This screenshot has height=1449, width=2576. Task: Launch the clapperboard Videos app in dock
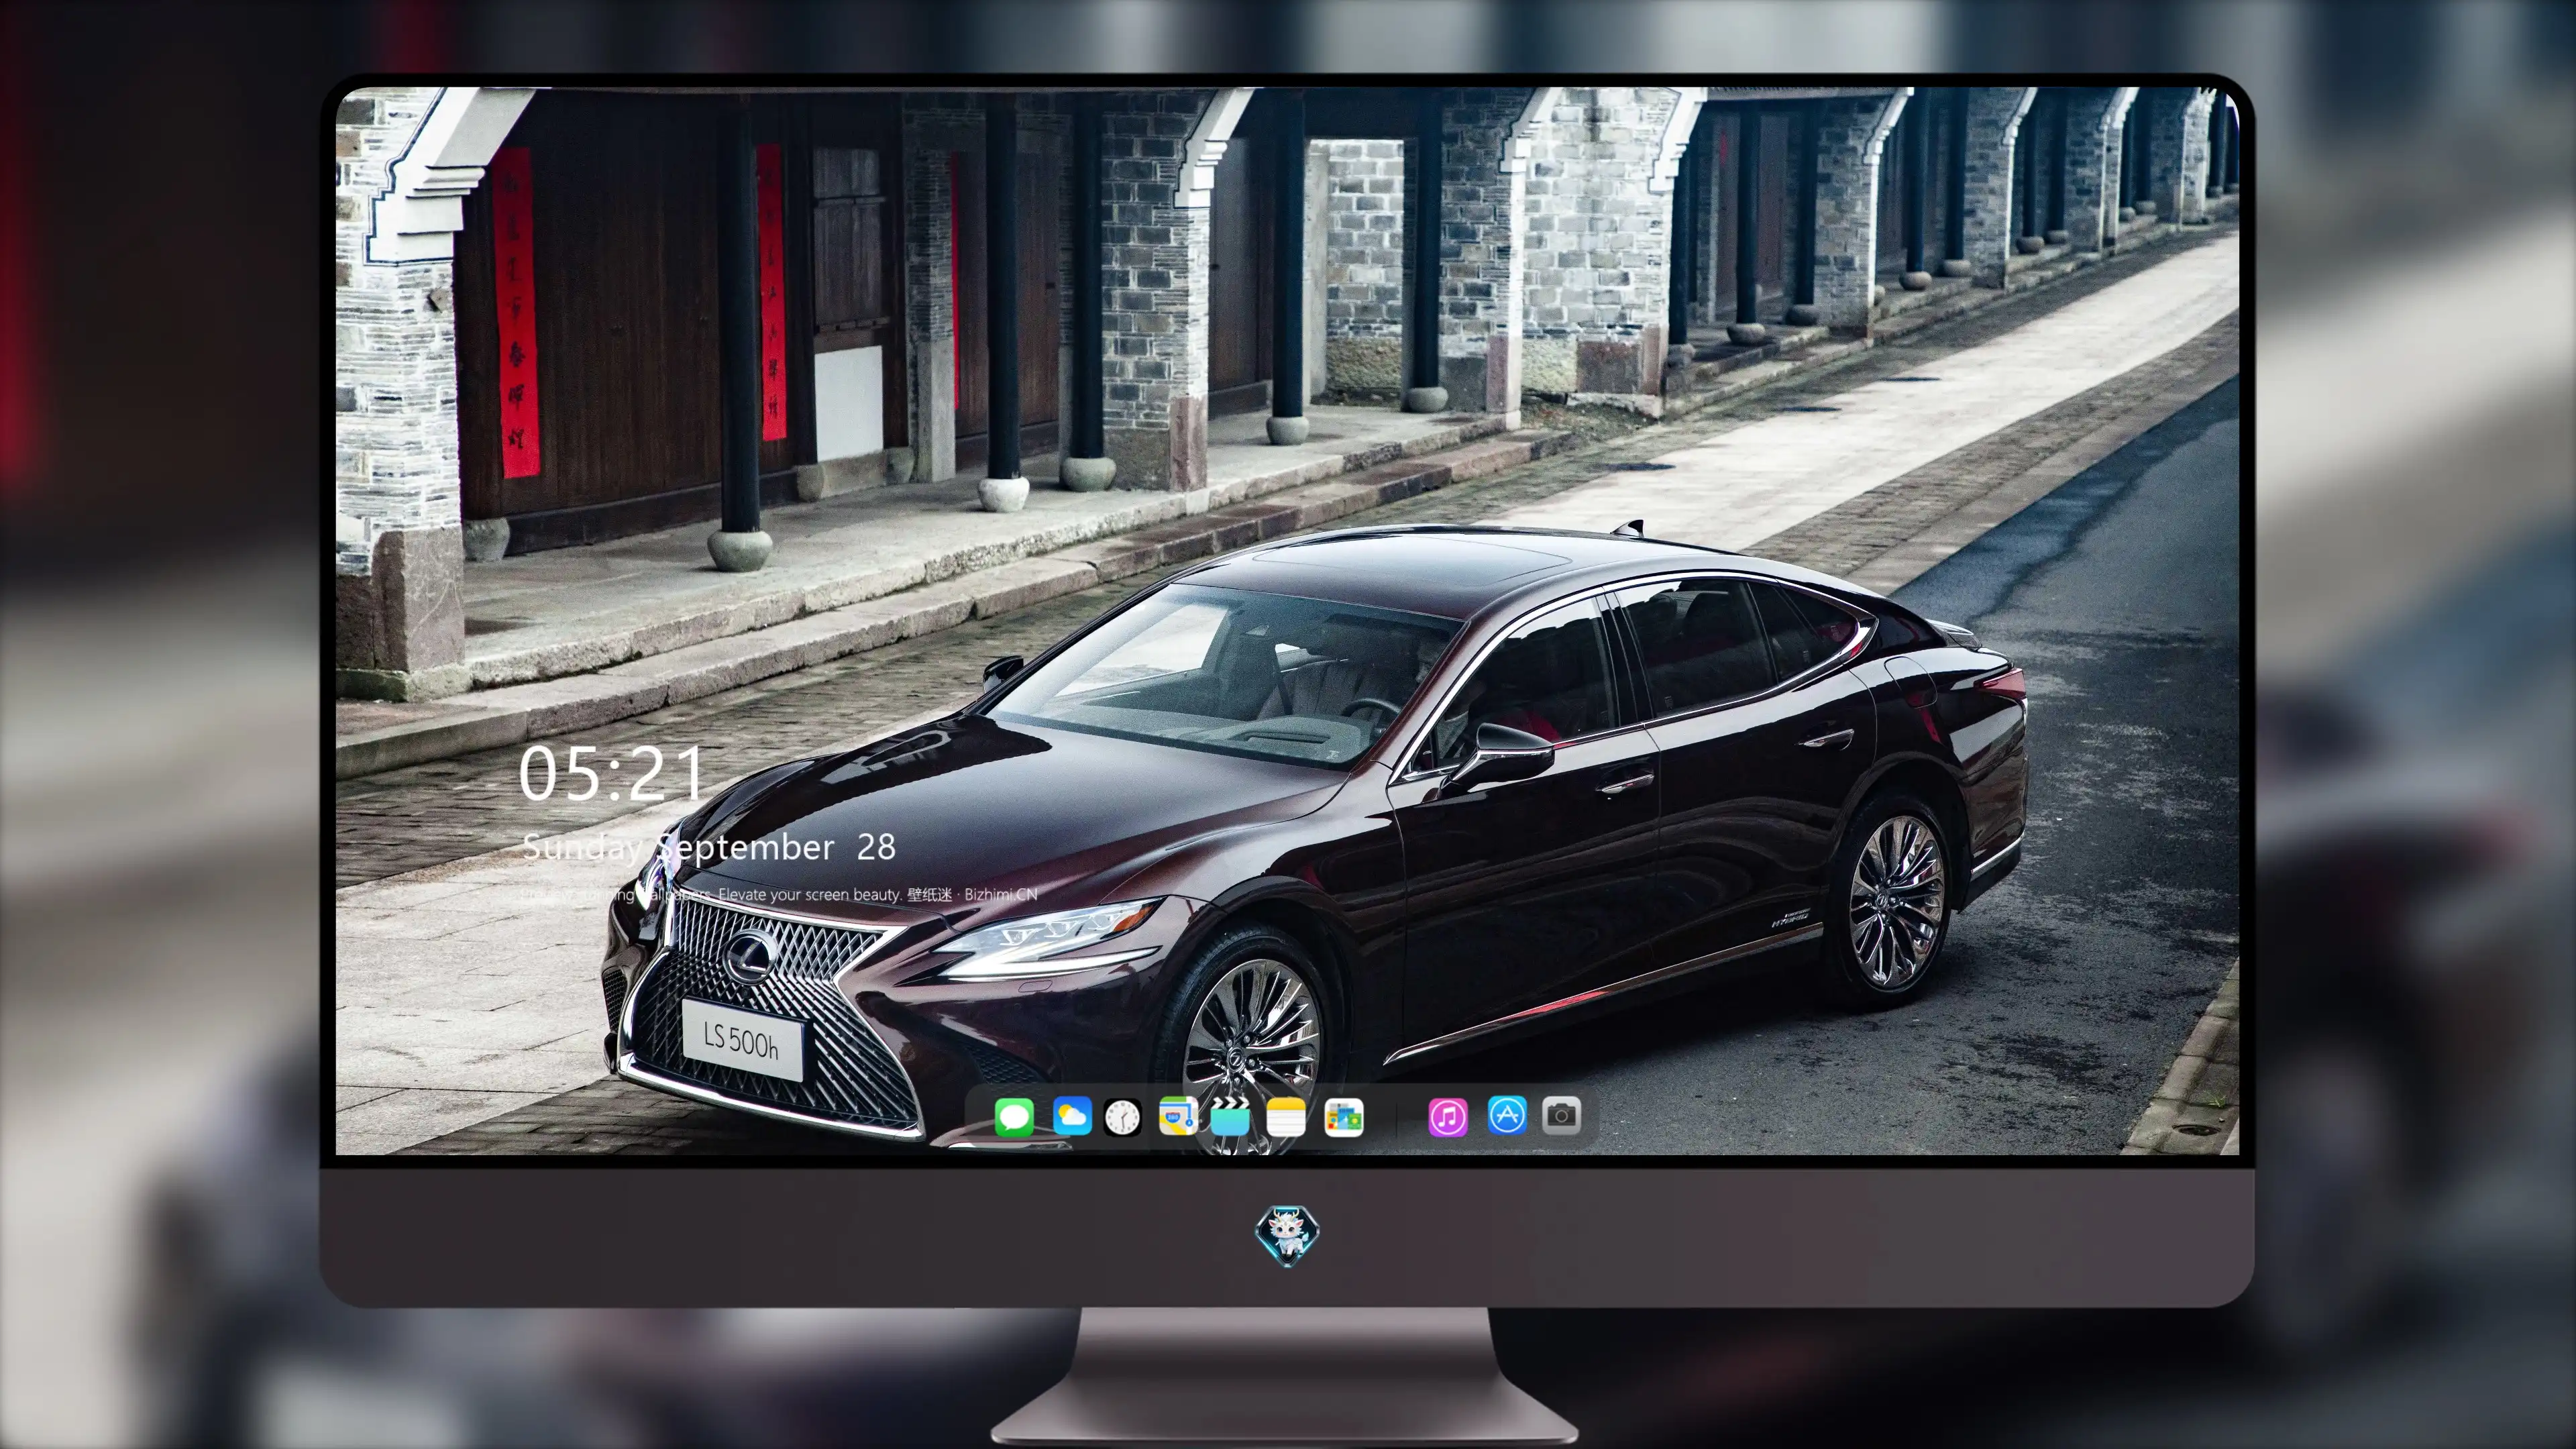1230,1117
